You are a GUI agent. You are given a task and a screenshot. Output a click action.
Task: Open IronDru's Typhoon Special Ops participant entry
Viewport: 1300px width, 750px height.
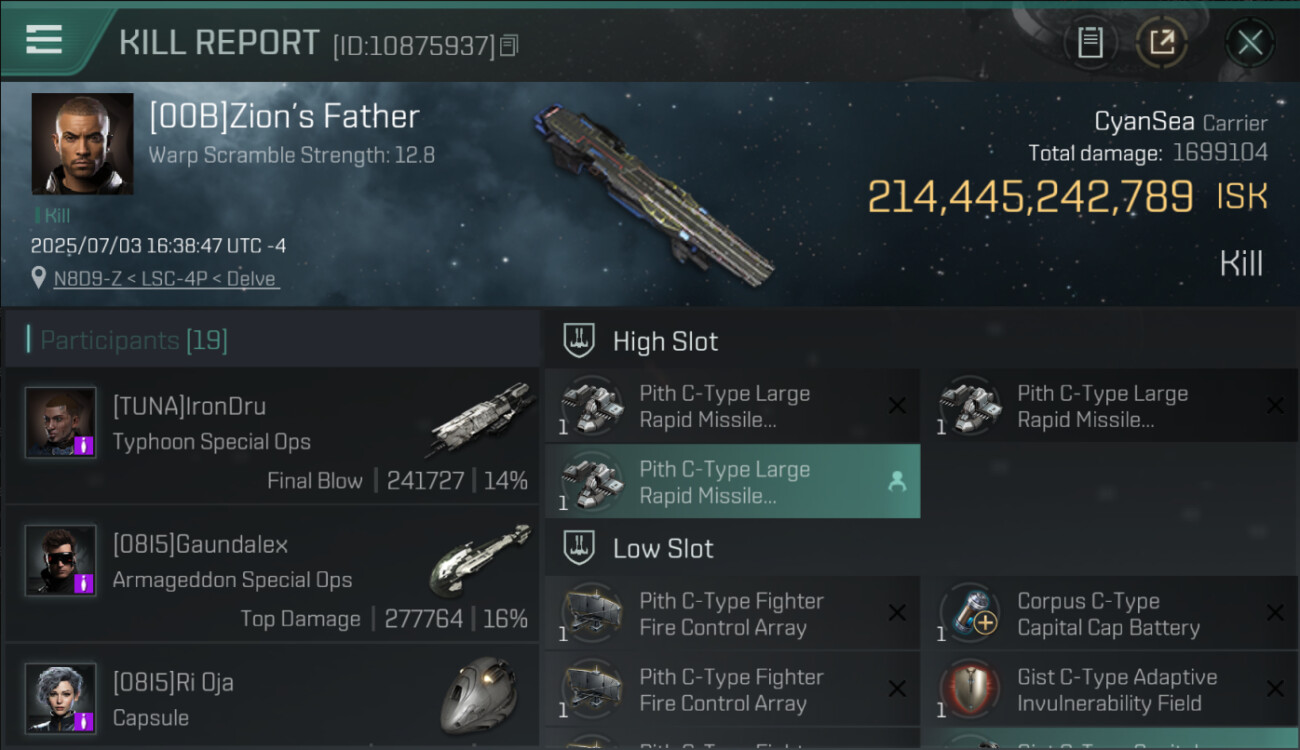[x=272, y=436]
